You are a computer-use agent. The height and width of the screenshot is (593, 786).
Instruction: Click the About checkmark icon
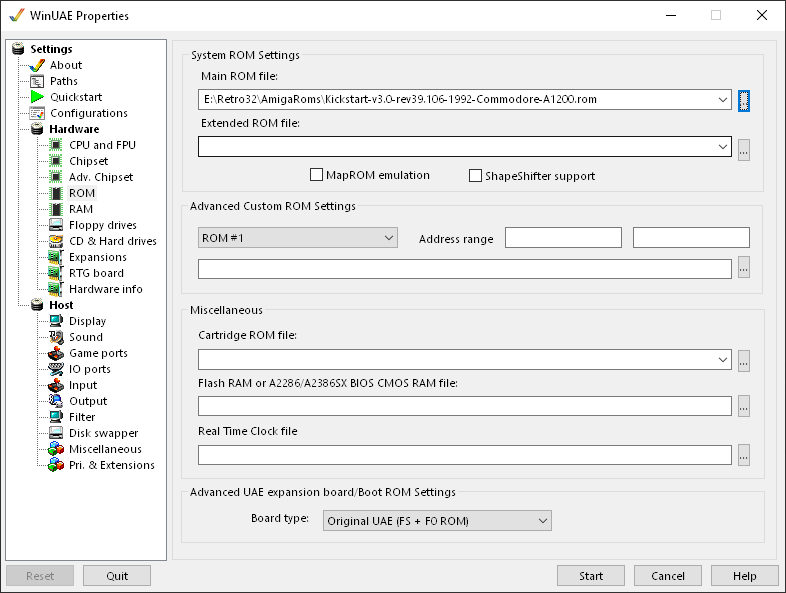pos(37,65)
